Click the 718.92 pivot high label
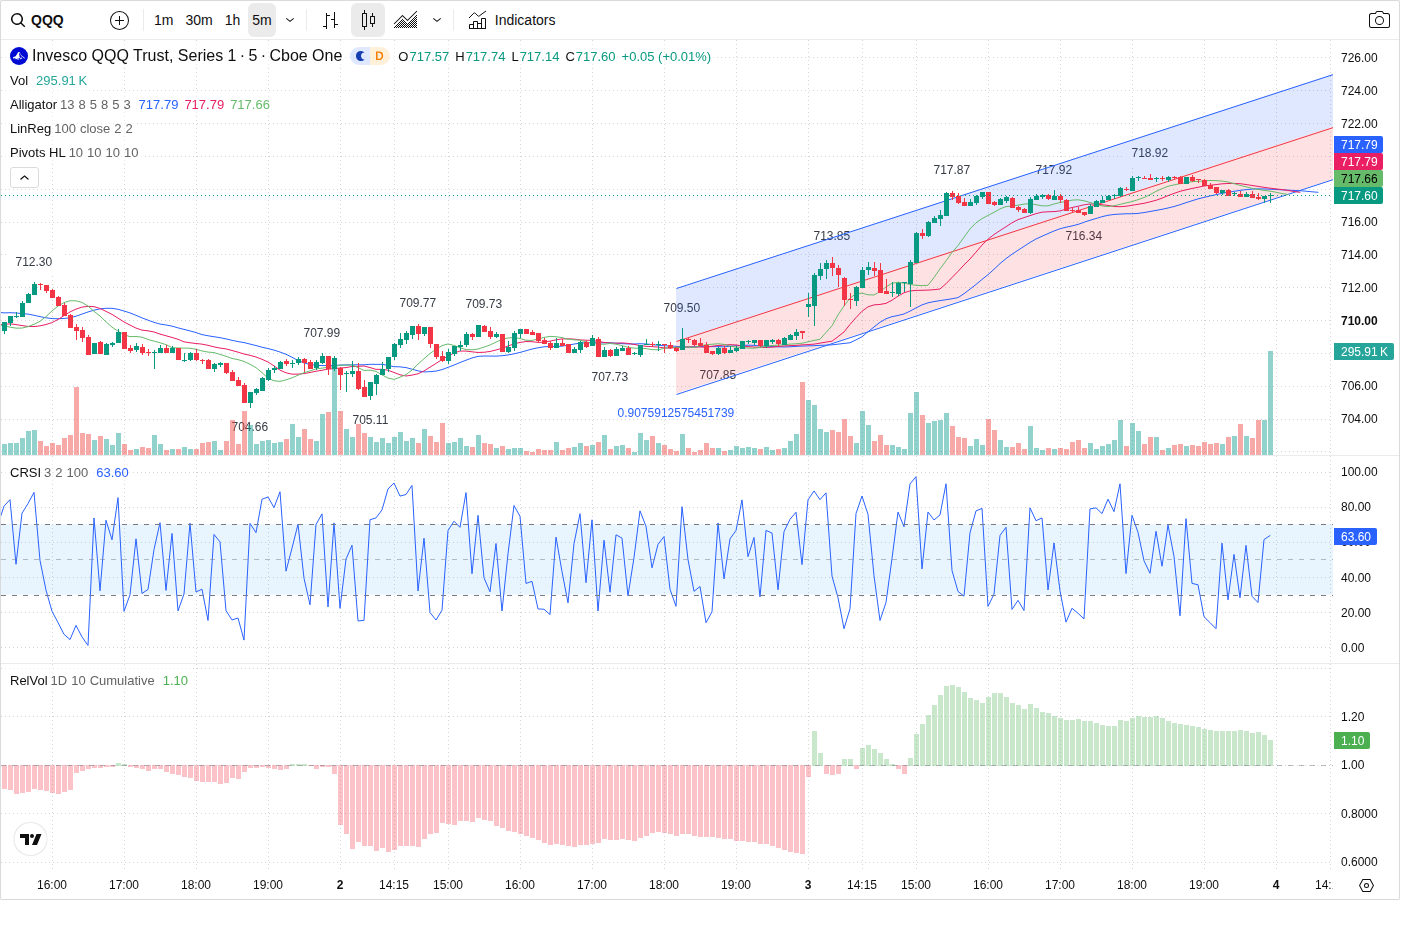The width and height of the screenshot is (1420, 950). [1149, 153]
